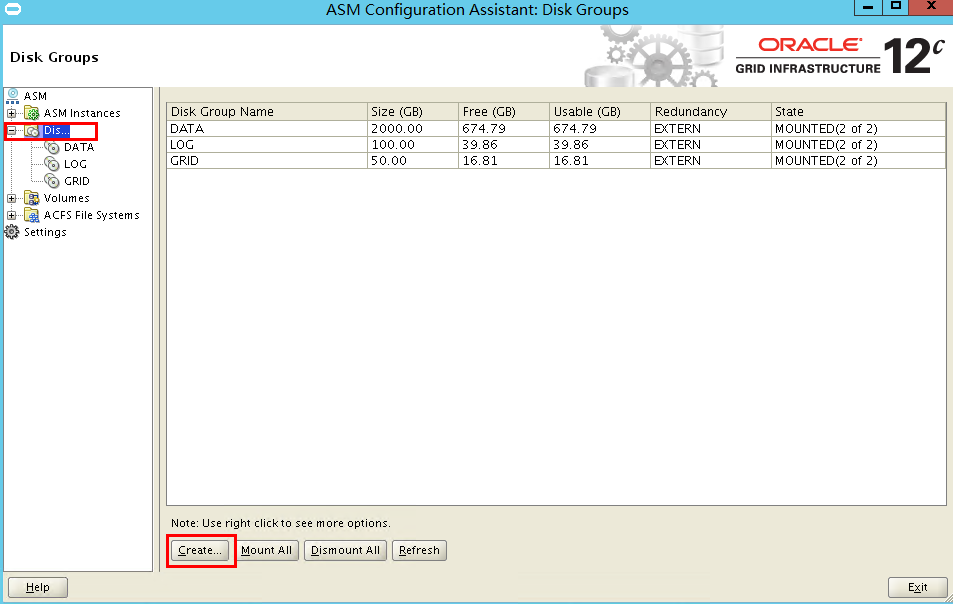Click the Volumes folder icon
This screenshot has height=604, width=953.
pyautogui.click(x=32, y=198)
